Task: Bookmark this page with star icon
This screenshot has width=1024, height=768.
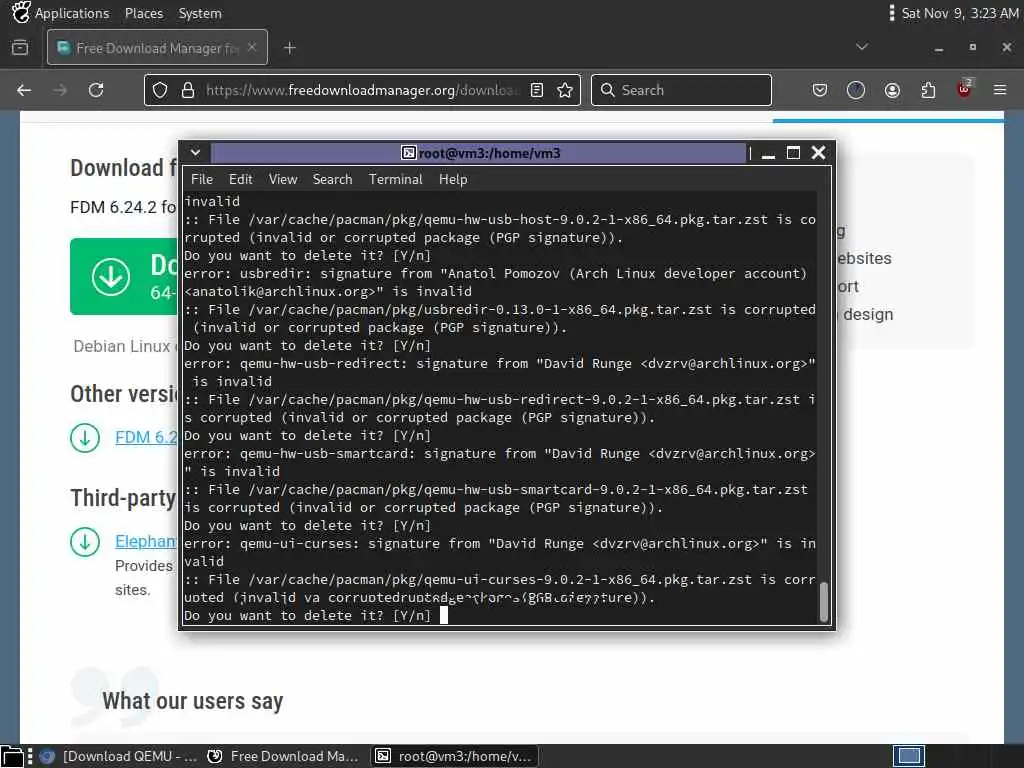Action: [x=565, y=90]
